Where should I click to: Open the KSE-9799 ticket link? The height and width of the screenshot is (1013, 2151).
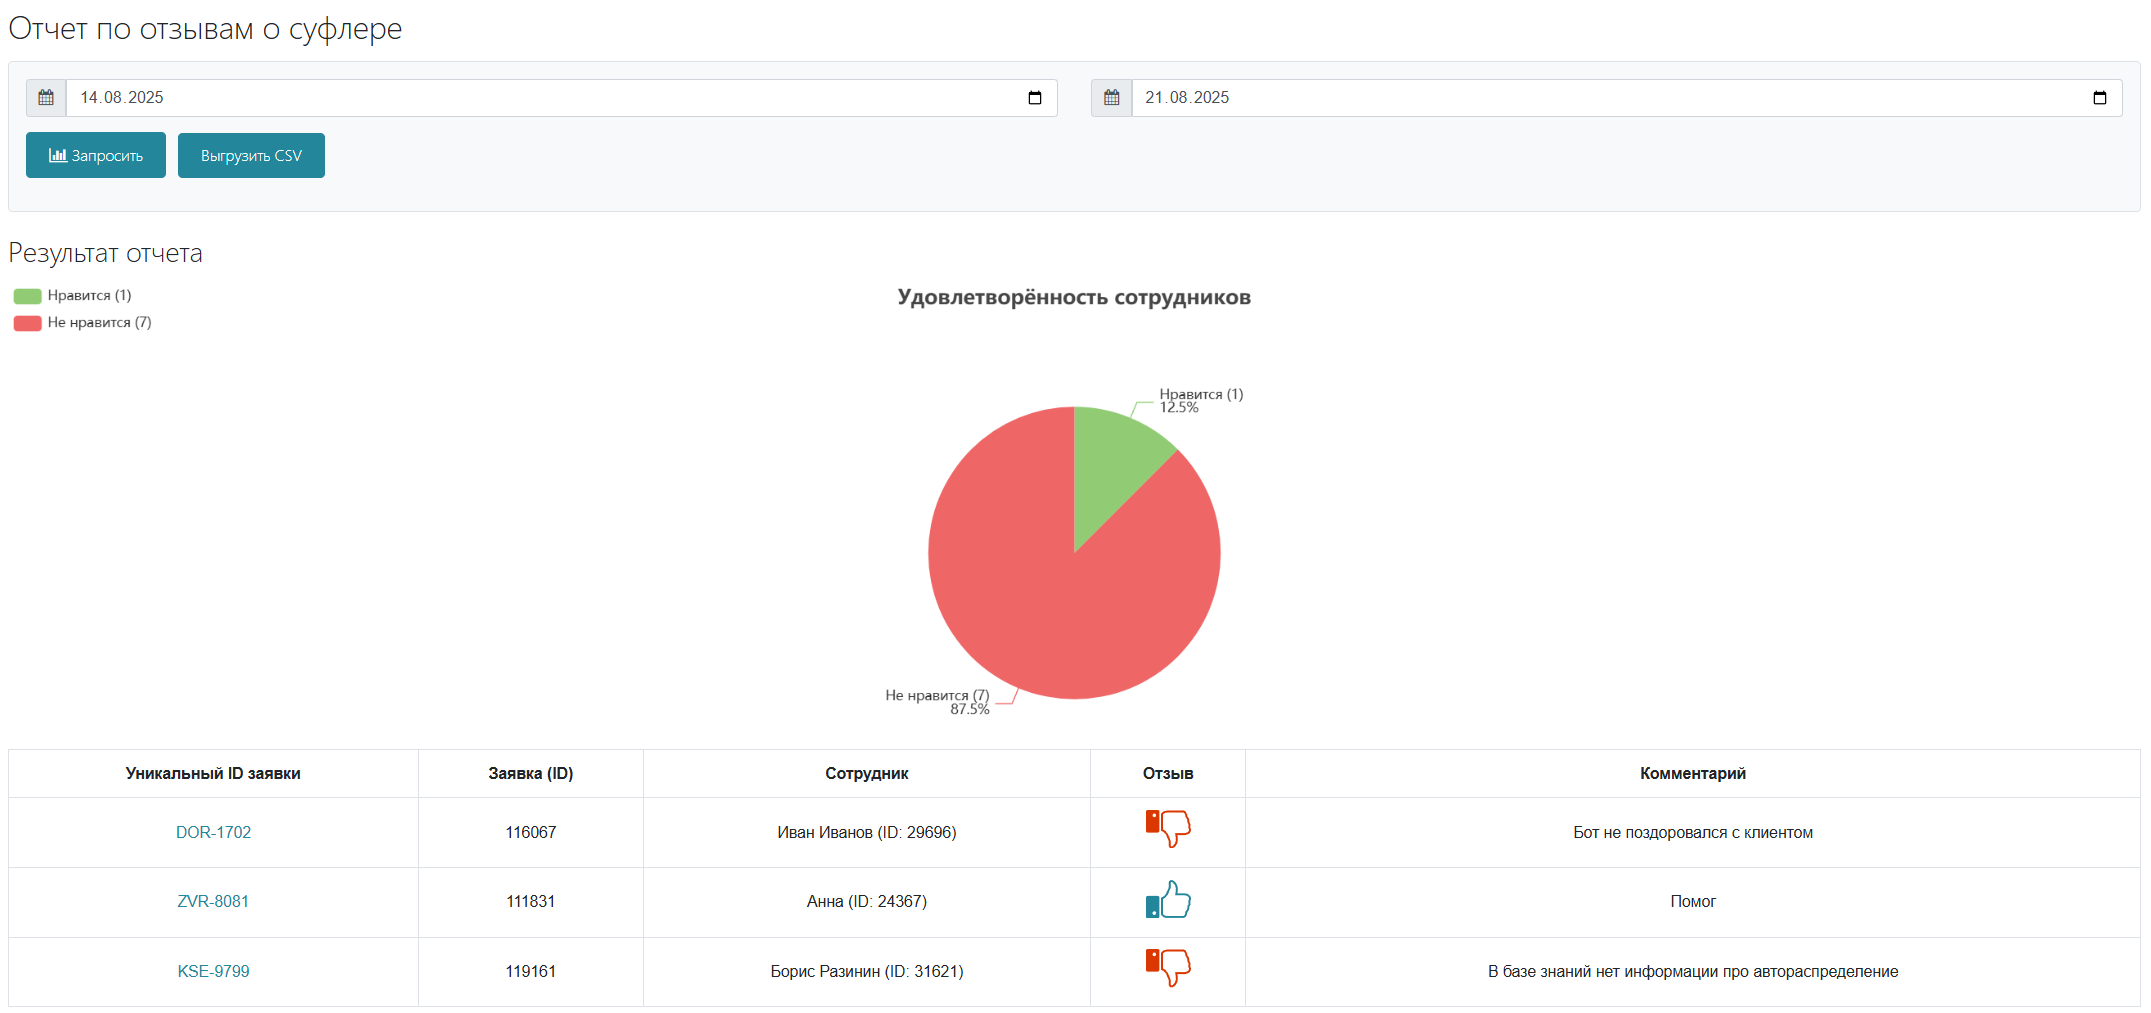click(x=213, y=971)
